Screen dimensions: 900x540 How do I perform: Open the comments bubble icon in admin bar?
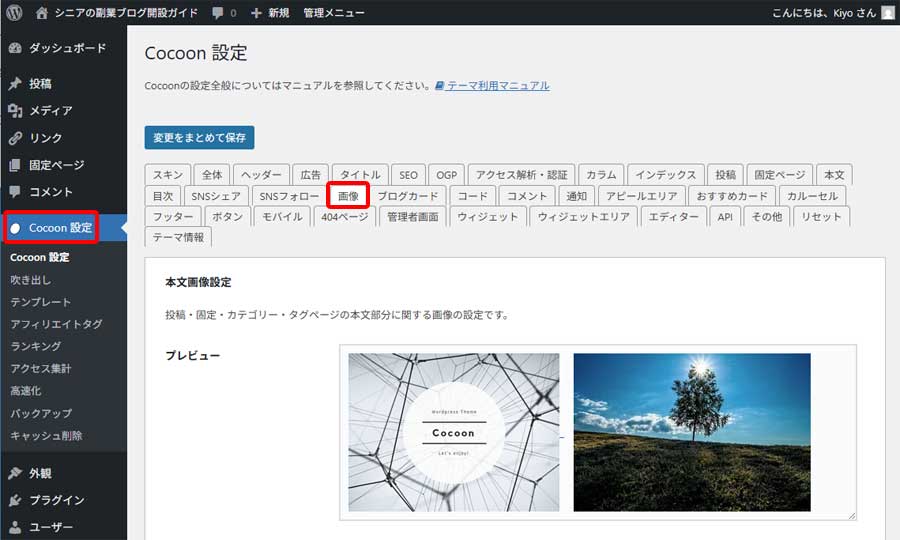[218, 13]
